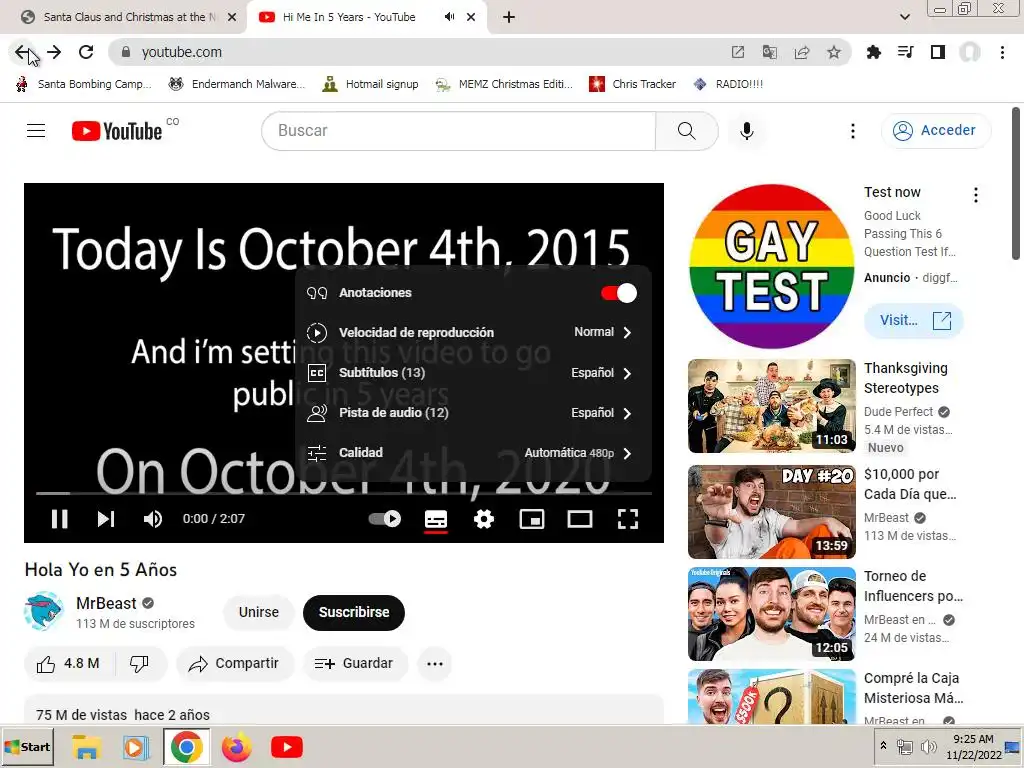Focus the Buscar search field

pos(459,131)
